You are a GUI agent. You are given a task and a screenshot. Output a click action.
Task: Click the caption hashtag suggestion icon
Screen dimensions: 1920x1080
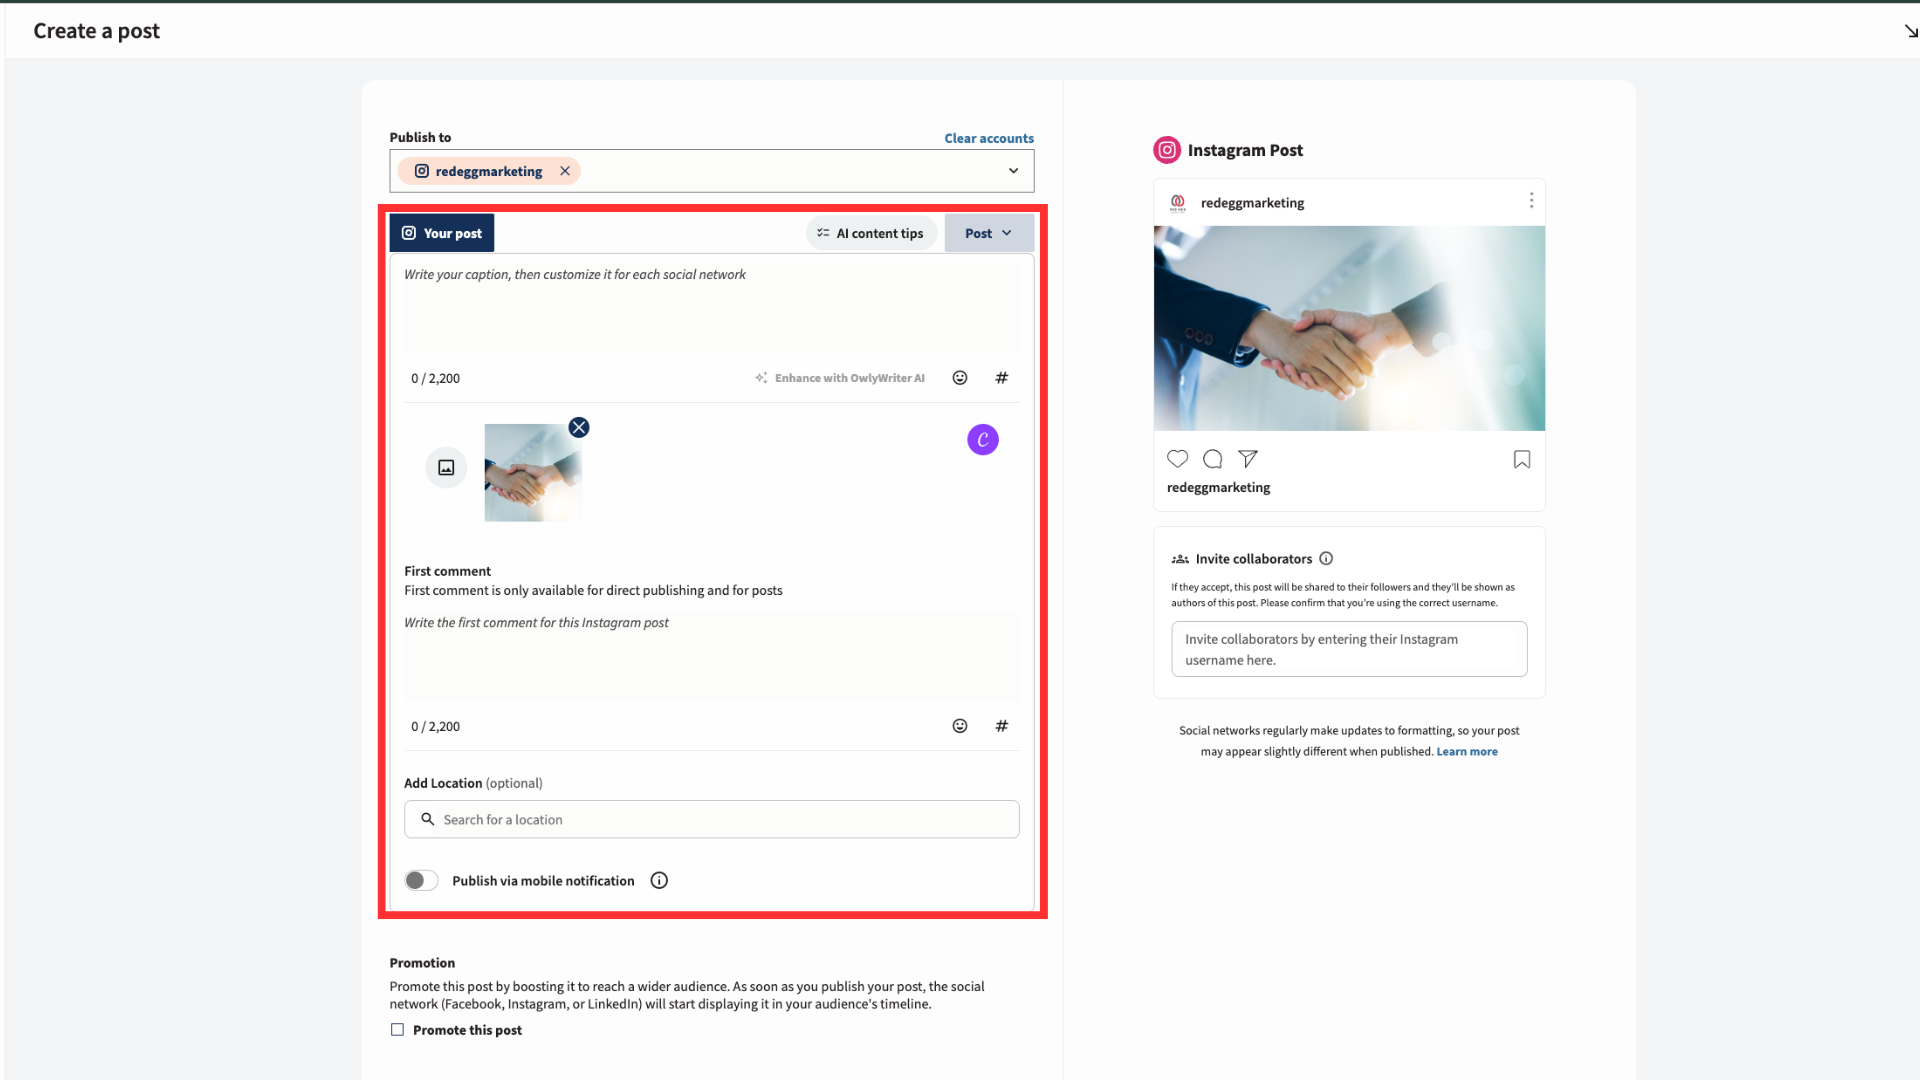tap(1001, 378)
